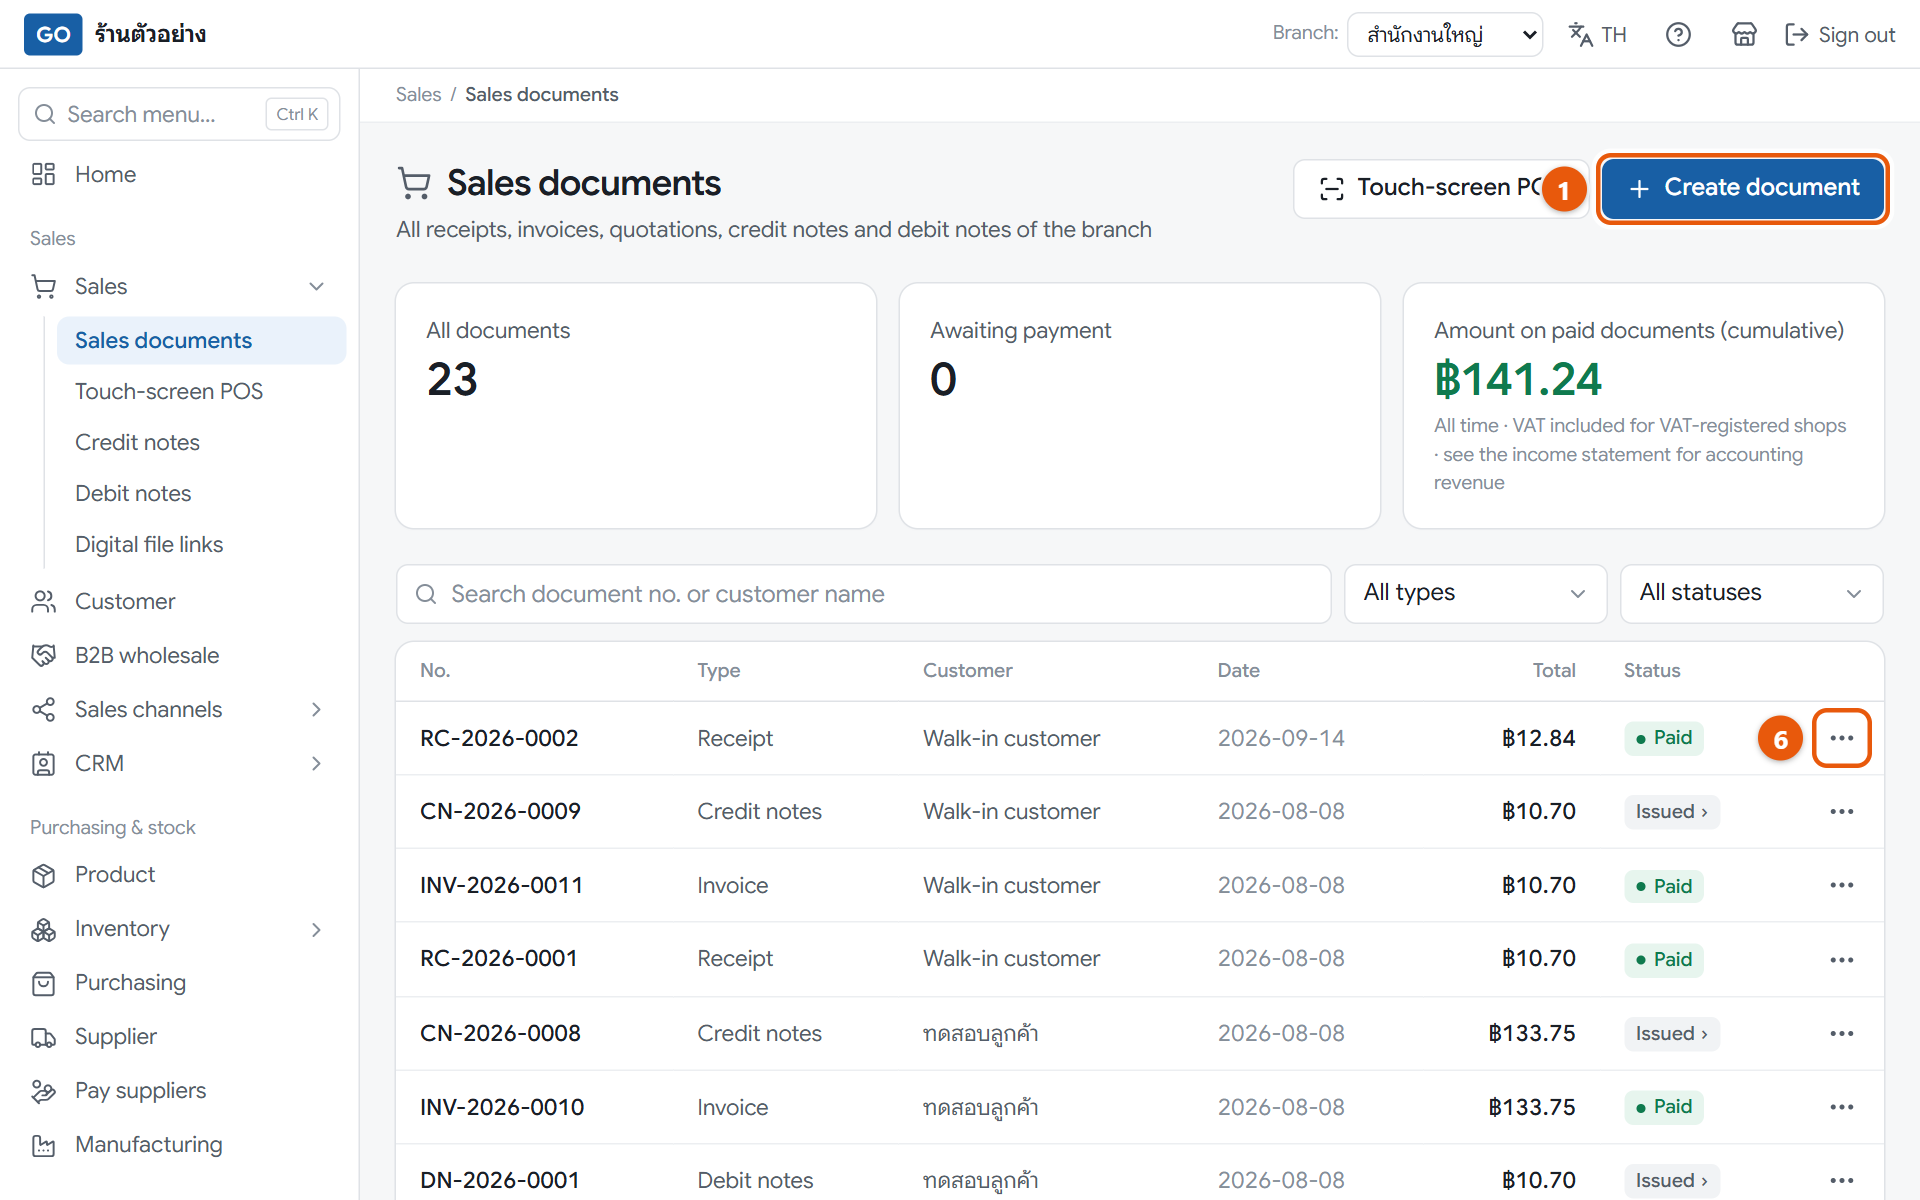1920x1200 pixels.
Task: Open actions menu for INV-2026-0010
Action: pos(1841,1107)
